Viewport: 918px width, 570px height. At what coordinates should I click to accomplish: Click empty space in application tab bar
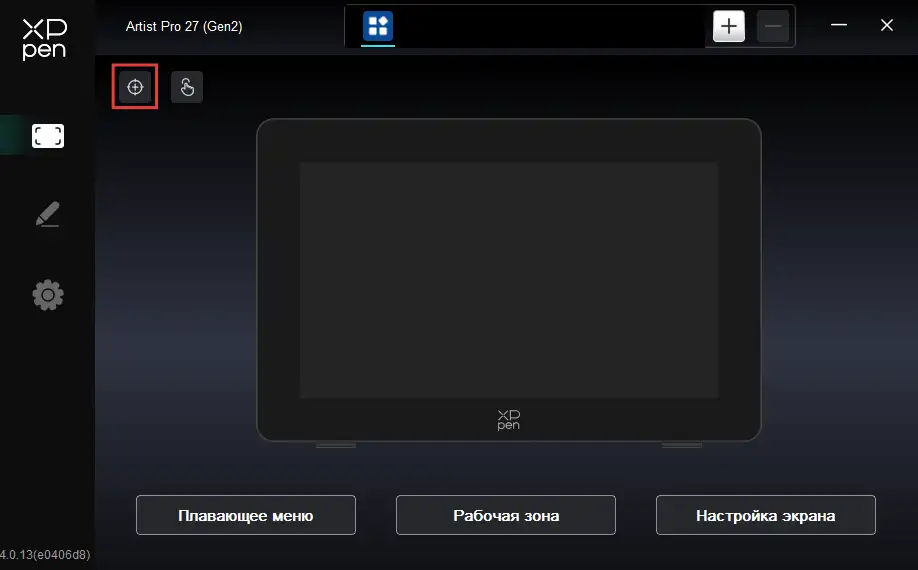pyautogui.click(x=550, y=26)
